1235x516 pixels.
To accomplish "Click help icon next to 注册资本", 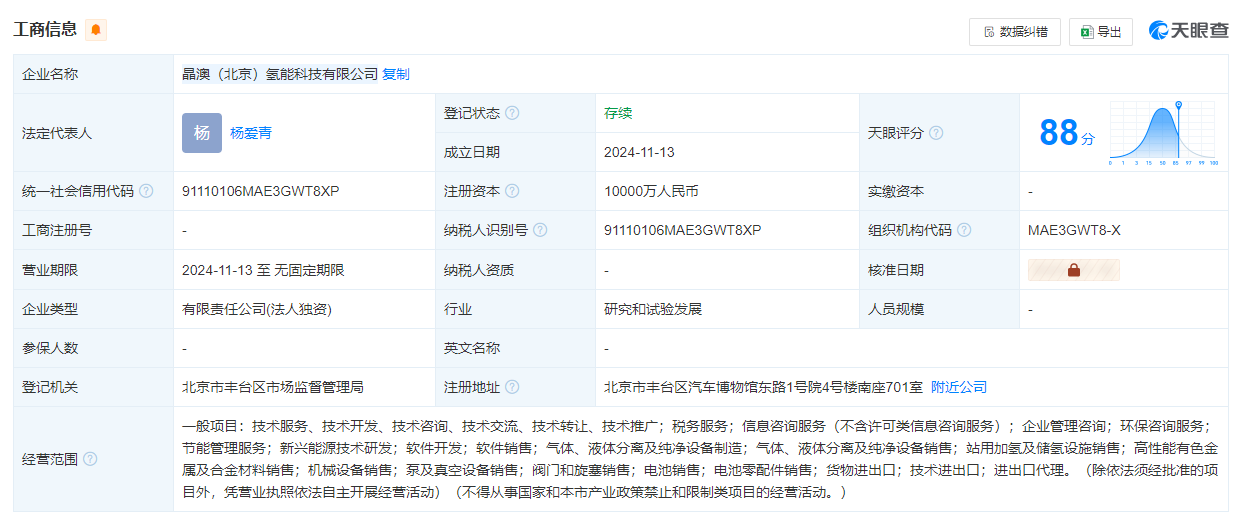I will [x=512, y=191].
